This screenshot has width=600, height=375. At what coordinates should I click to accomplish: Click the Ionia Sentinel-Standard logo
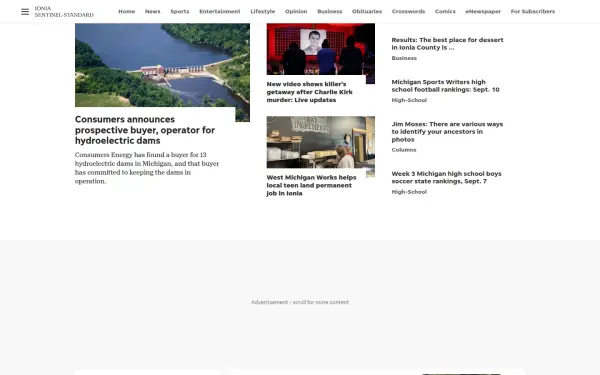point(64,11)
